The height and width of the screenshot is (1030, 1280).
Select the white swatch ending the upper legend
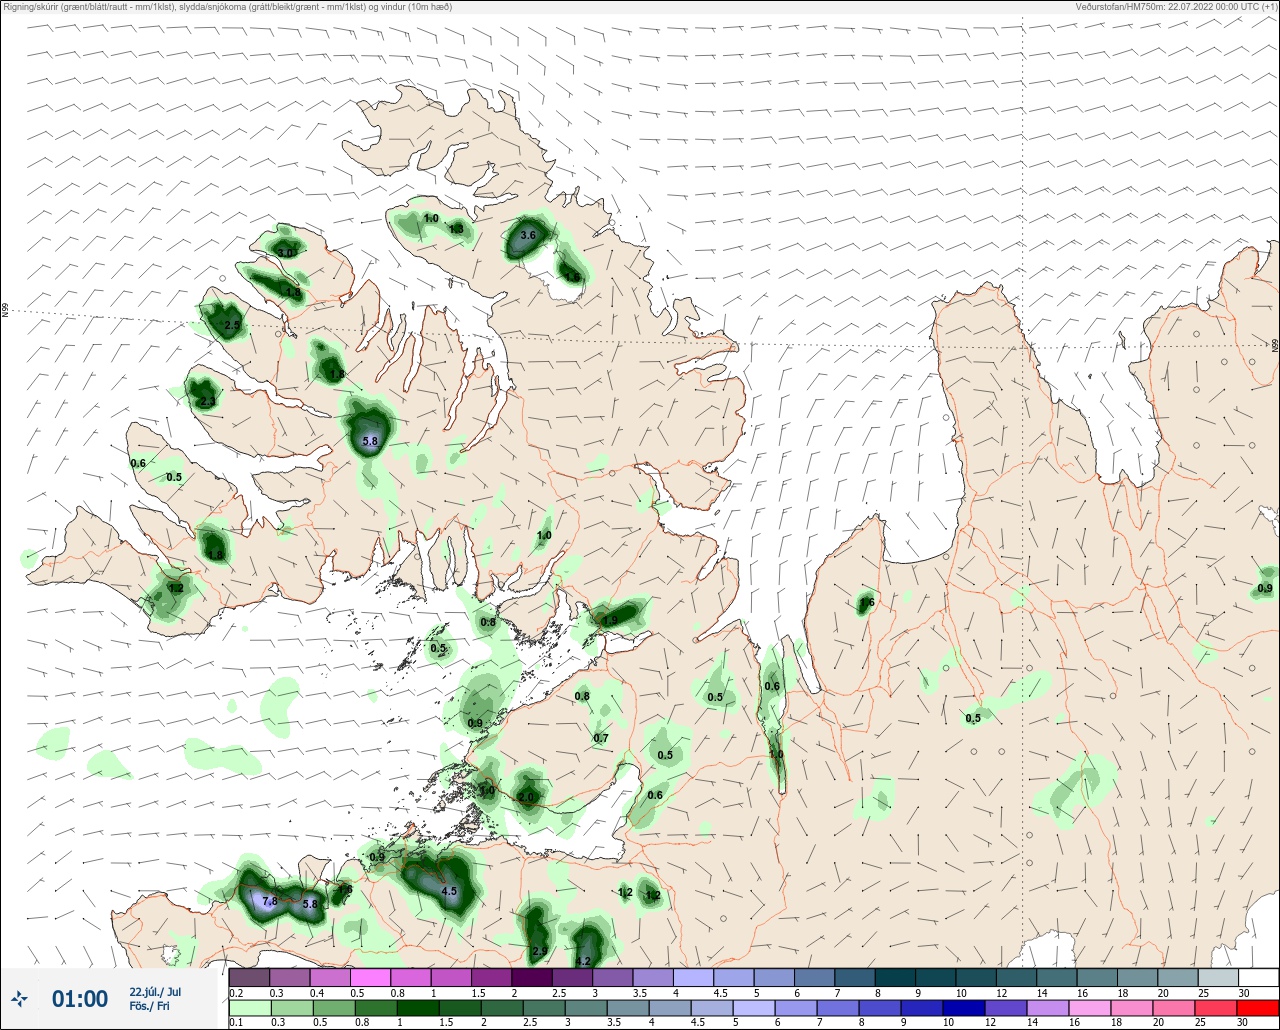click(x=1258, y=977)
